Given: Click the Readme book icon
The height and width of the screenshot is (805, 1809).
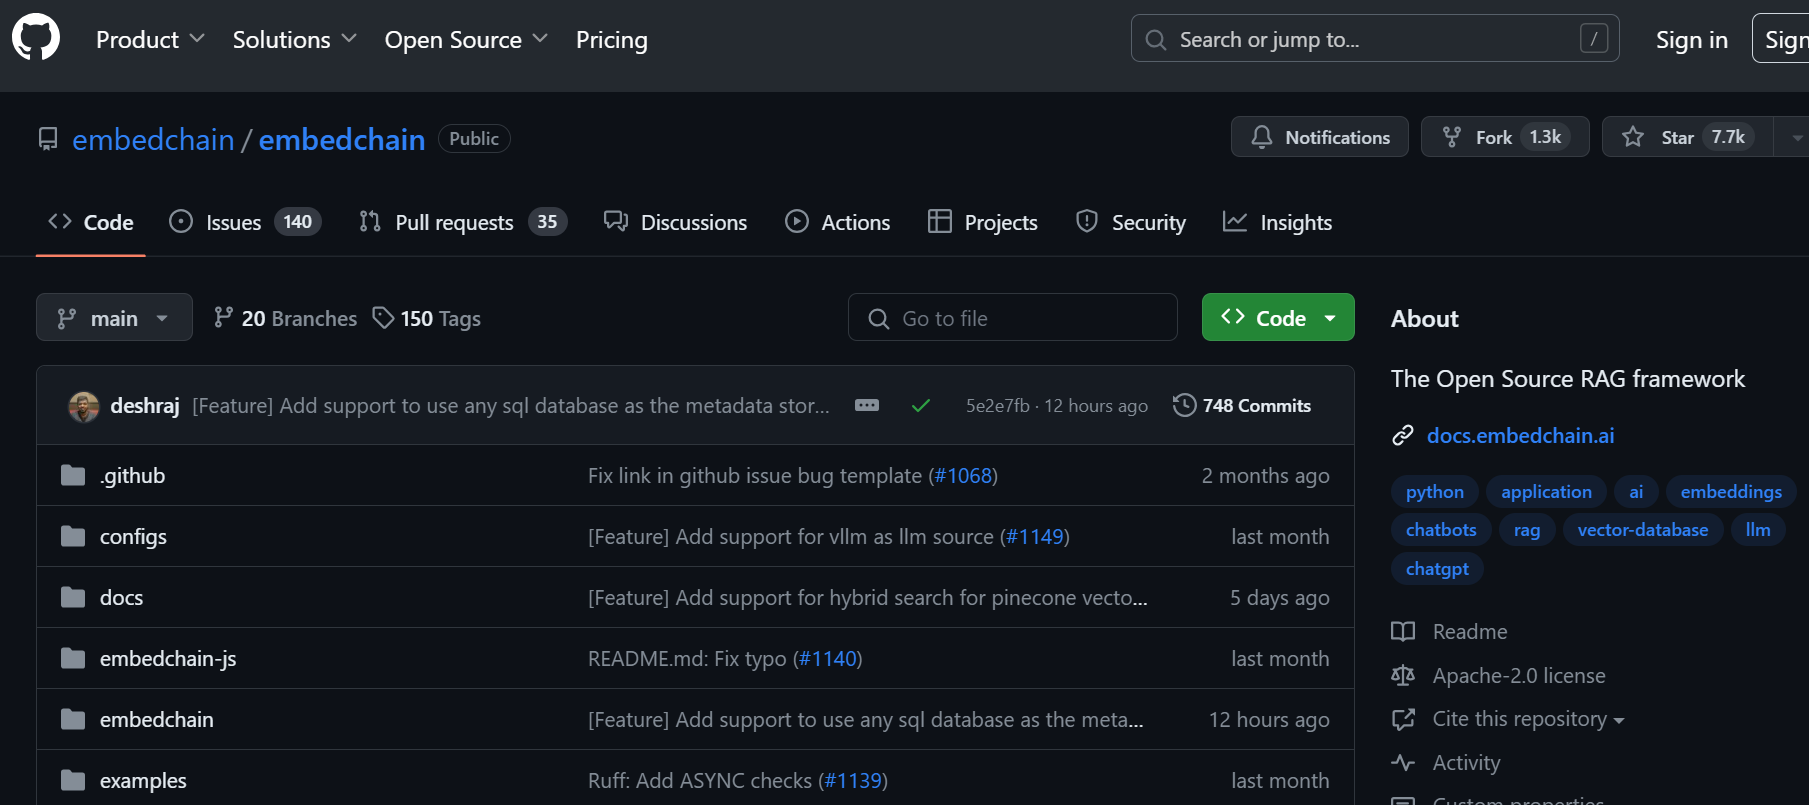Looking at the screenshot, I should (x=1403, y=631).
